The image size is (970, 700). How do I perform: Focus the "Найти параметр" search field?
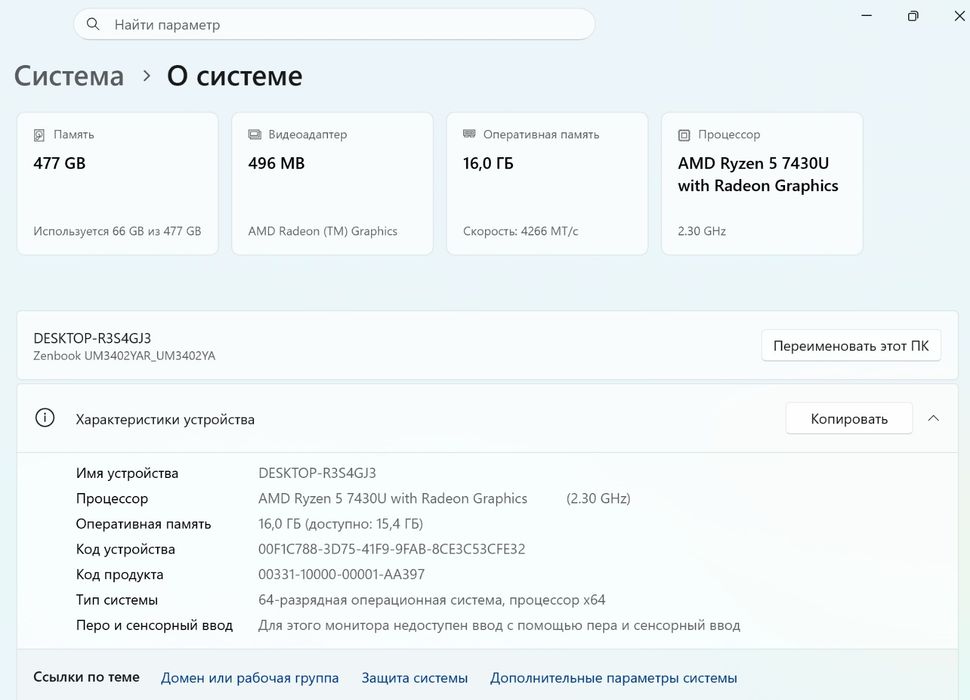tap(334, 25)
